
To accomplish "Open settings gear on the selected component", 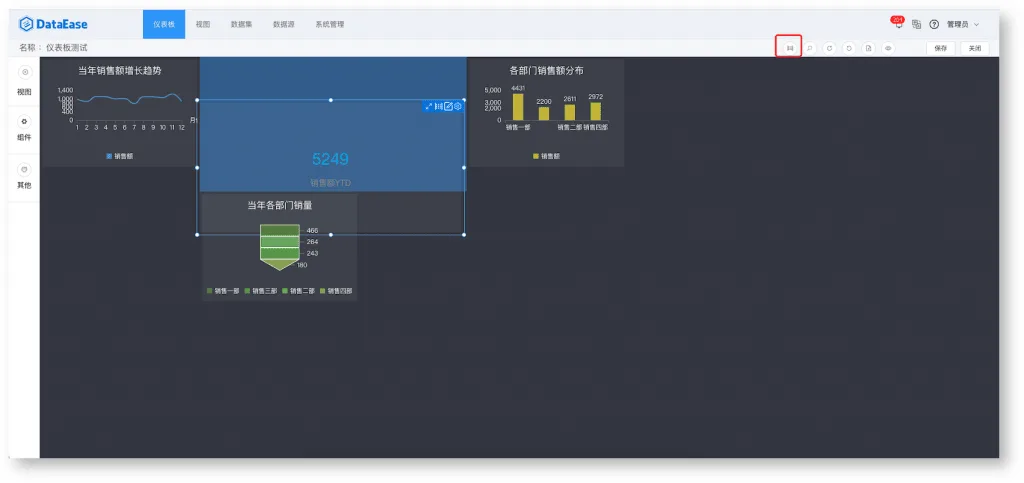I will pos(458,106).
